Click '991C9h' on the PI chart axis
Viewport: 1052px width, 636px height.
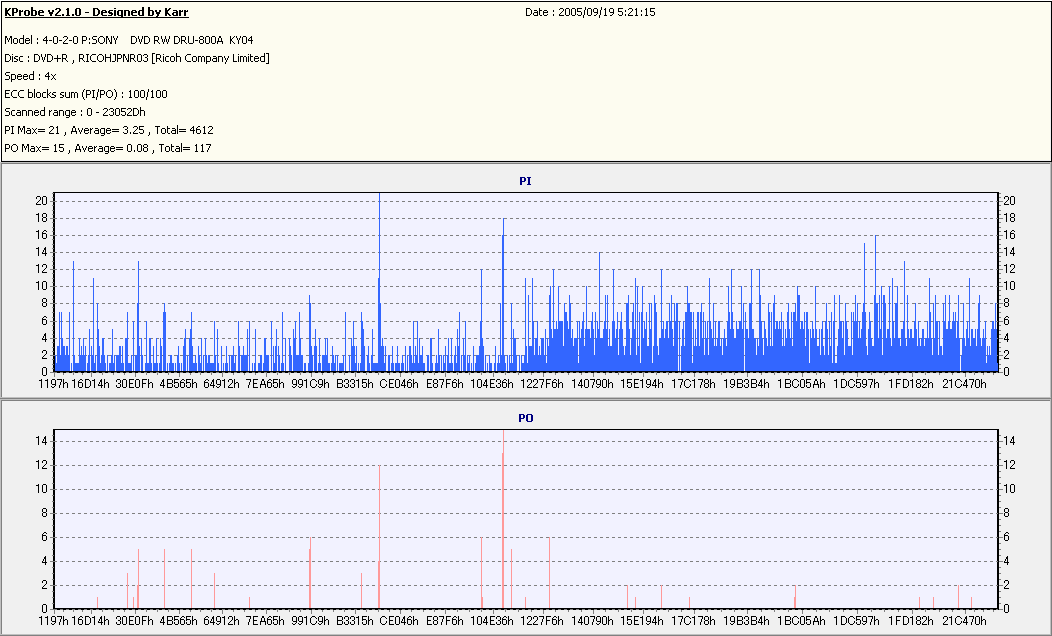[310, 384]
